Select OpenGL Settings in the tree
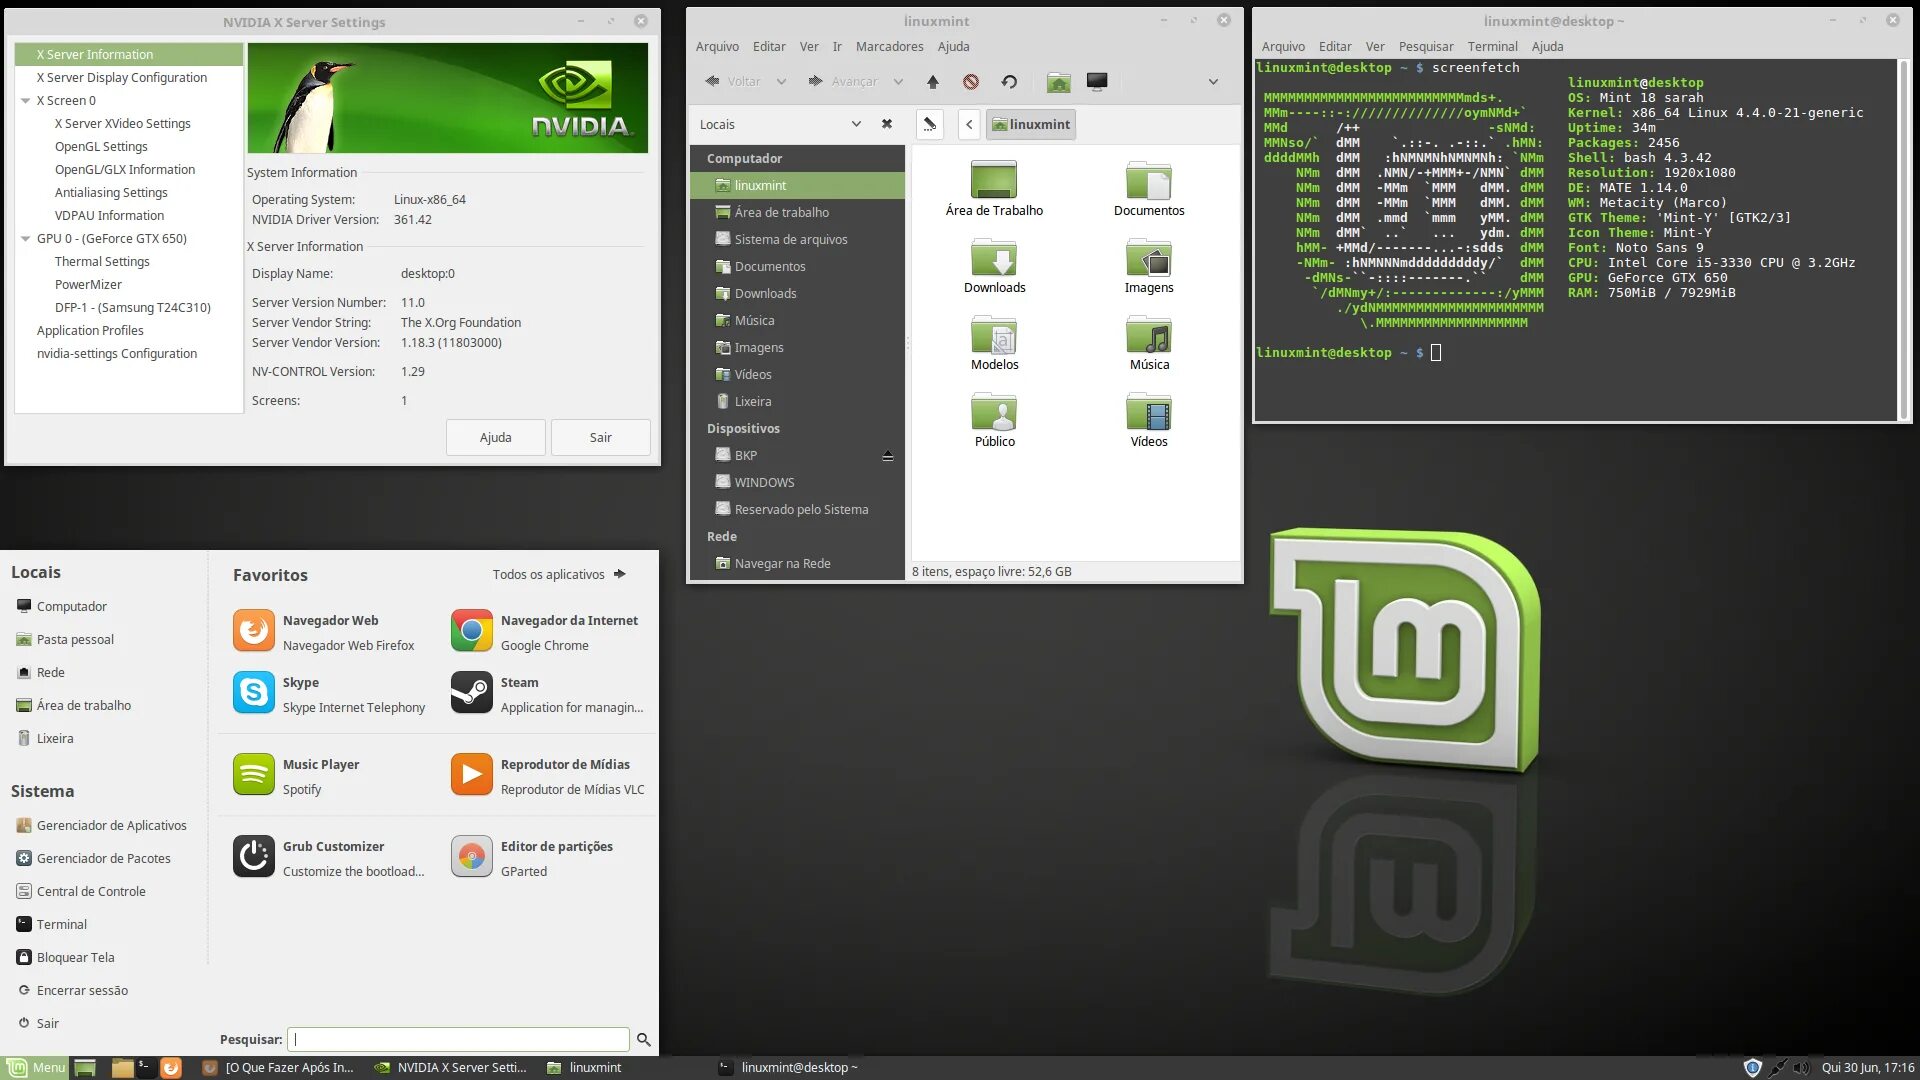The width and height of the screenshot is (1920, 1080). click(x=101, y=147)
